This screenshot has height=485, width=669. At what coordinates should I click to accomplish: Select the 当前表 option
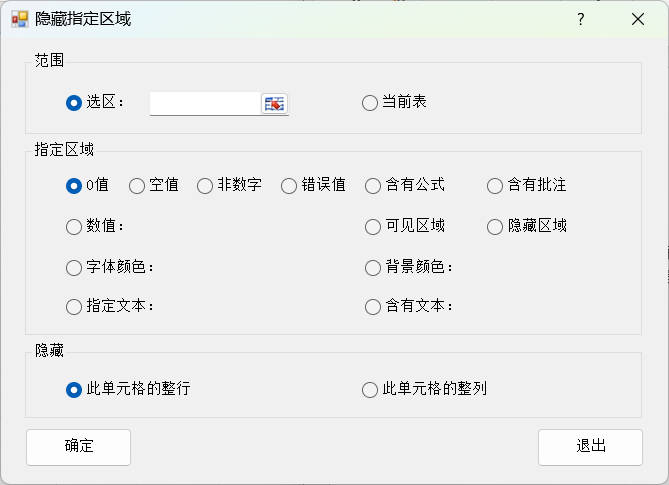pos(371,102)
